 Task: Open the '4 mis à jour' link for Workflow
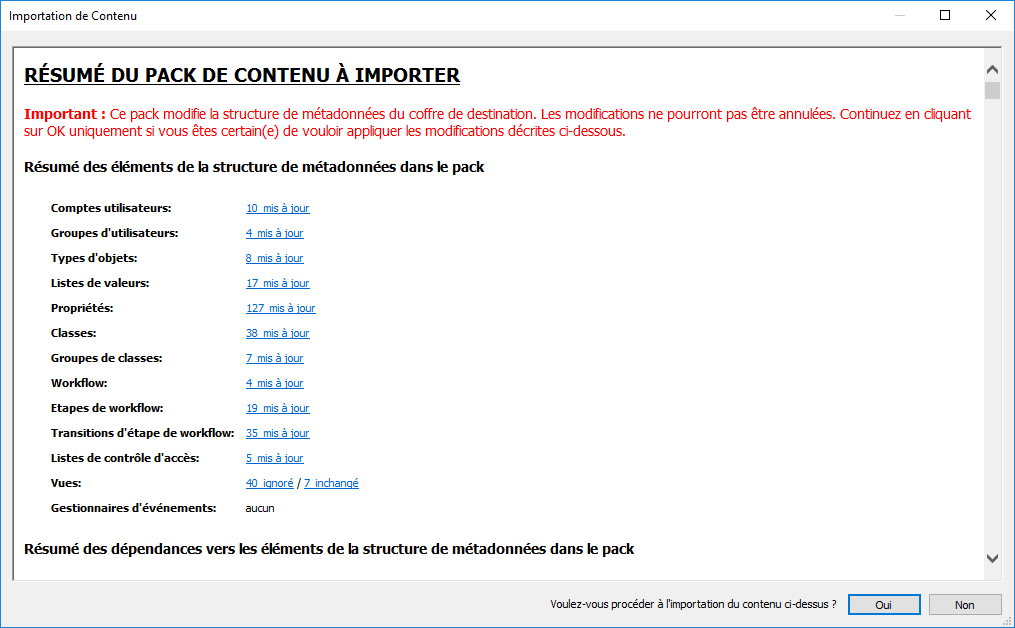[x=274, y=383]
